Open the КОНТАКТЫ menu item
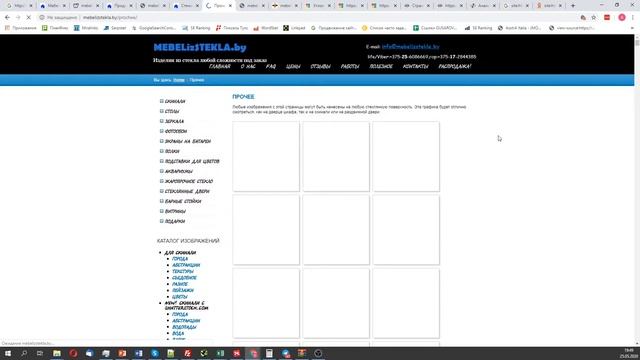This screenshot has width=640, height=360. (x=416, y=66)
